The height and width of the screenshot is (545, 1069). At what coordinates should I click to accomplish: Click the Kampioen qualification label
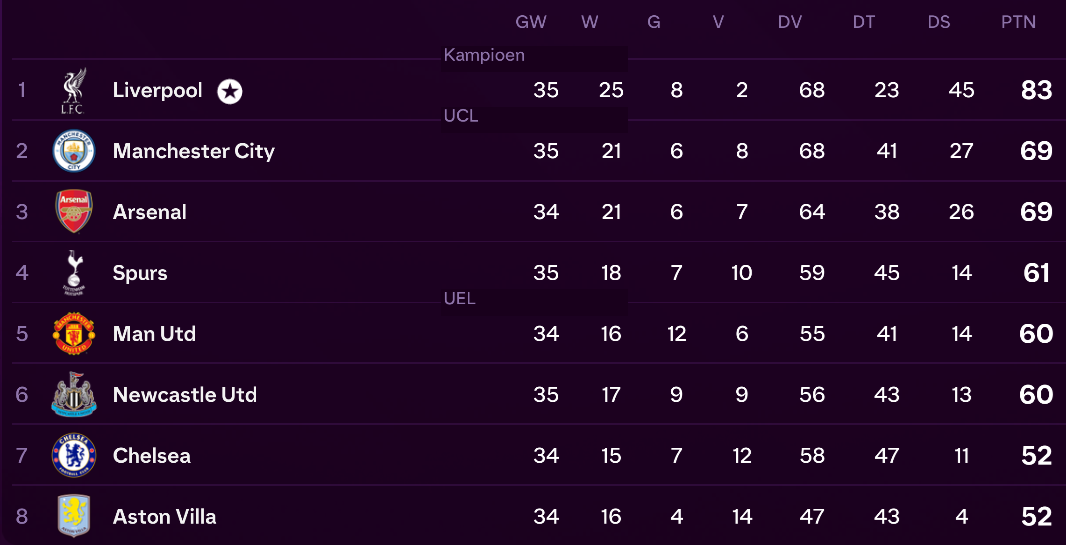coord(484,56)
